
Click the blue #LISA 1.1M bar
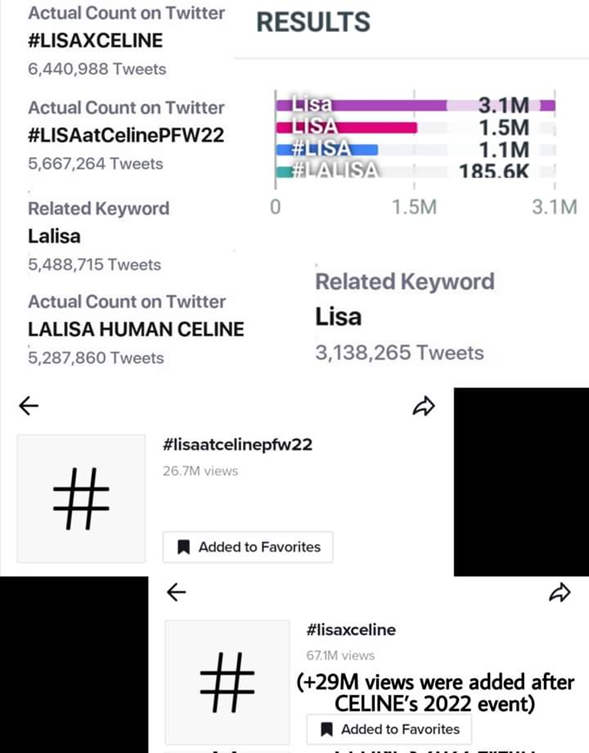pyautogui.click(x=327, y=150)
